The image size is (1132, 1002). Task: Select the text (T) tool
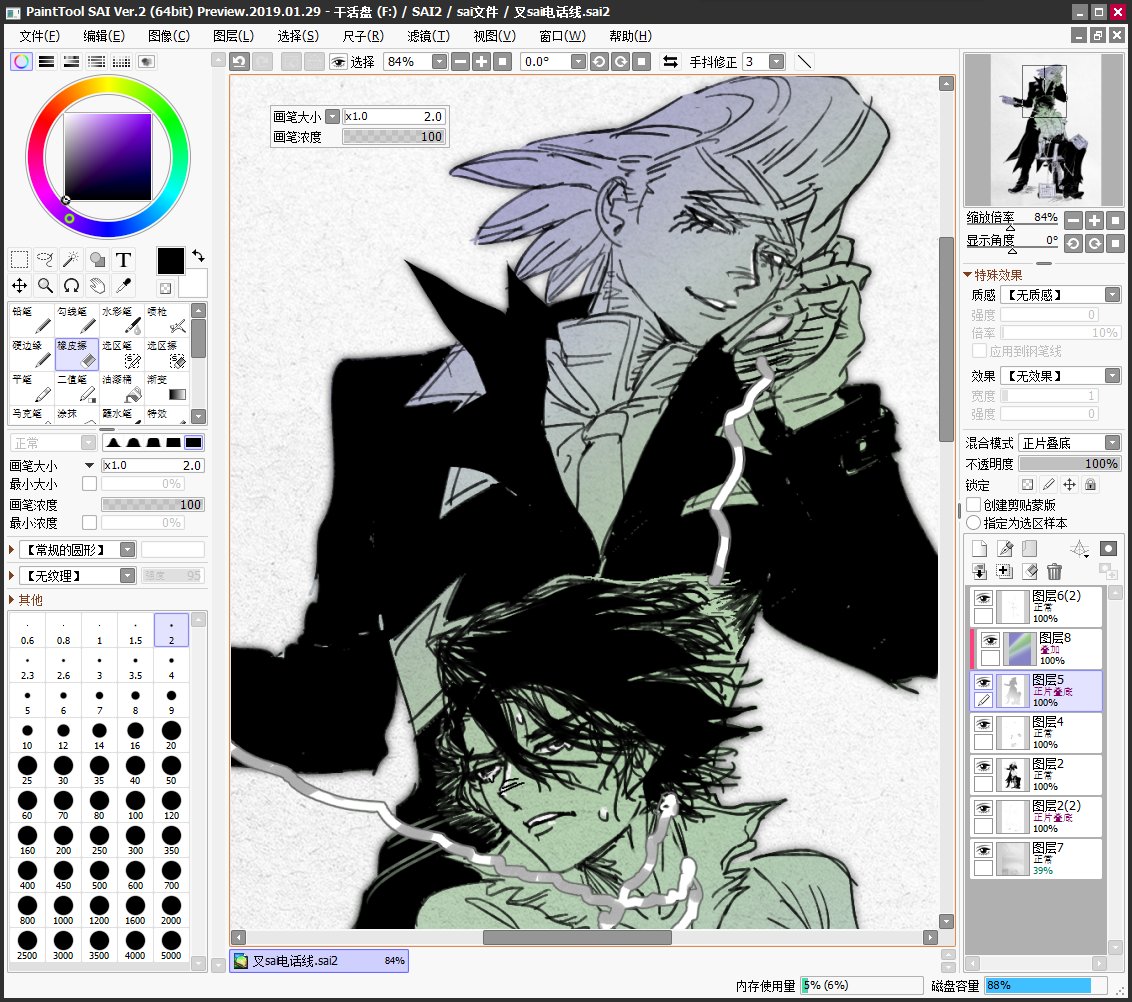coord(123,259)
